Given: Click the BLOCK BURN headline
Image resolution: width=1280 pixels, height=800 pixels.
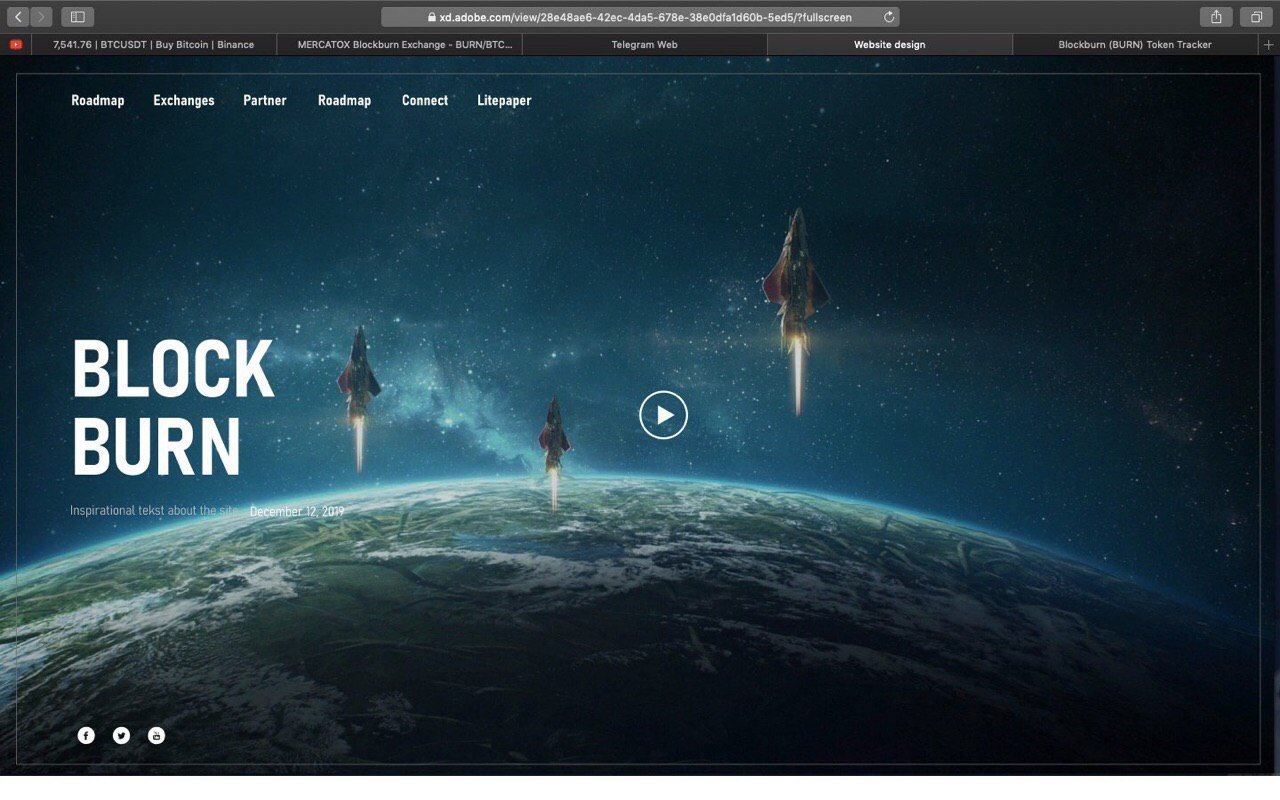Looking at the screenshot, I should coord(173,407).
